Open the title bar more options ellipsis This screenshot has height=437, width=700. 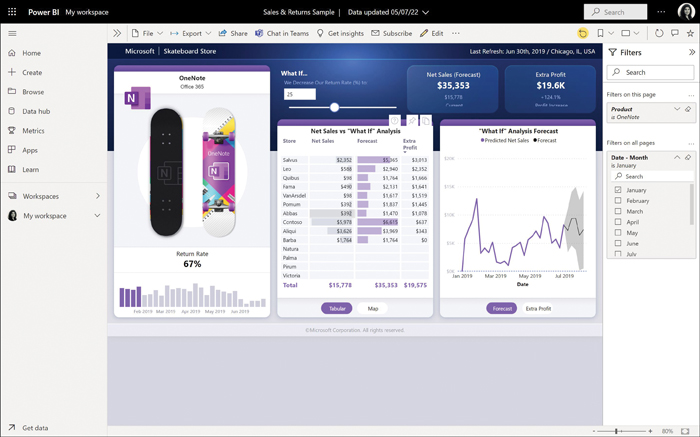661,12
